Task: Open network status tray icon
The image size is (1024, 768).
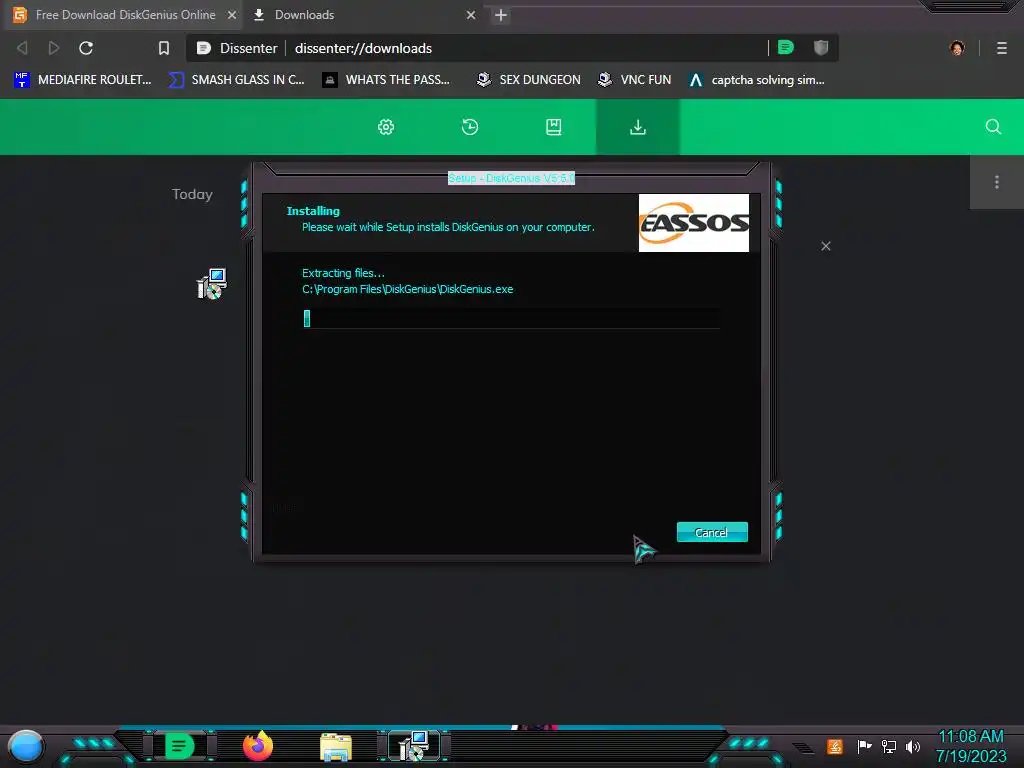Action: [x=889, y=746]
